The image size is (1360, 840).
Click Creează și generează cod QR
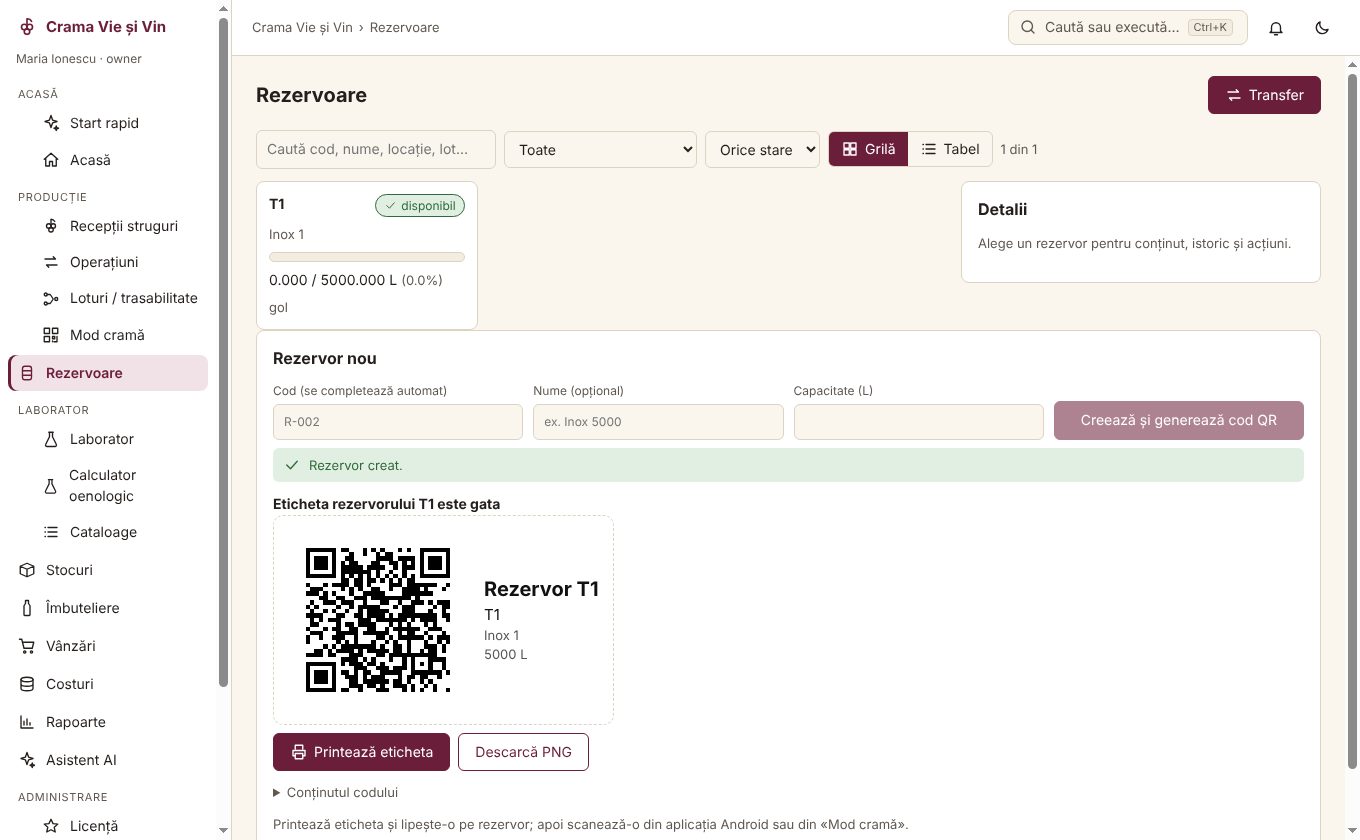[x=1179, y=421]
